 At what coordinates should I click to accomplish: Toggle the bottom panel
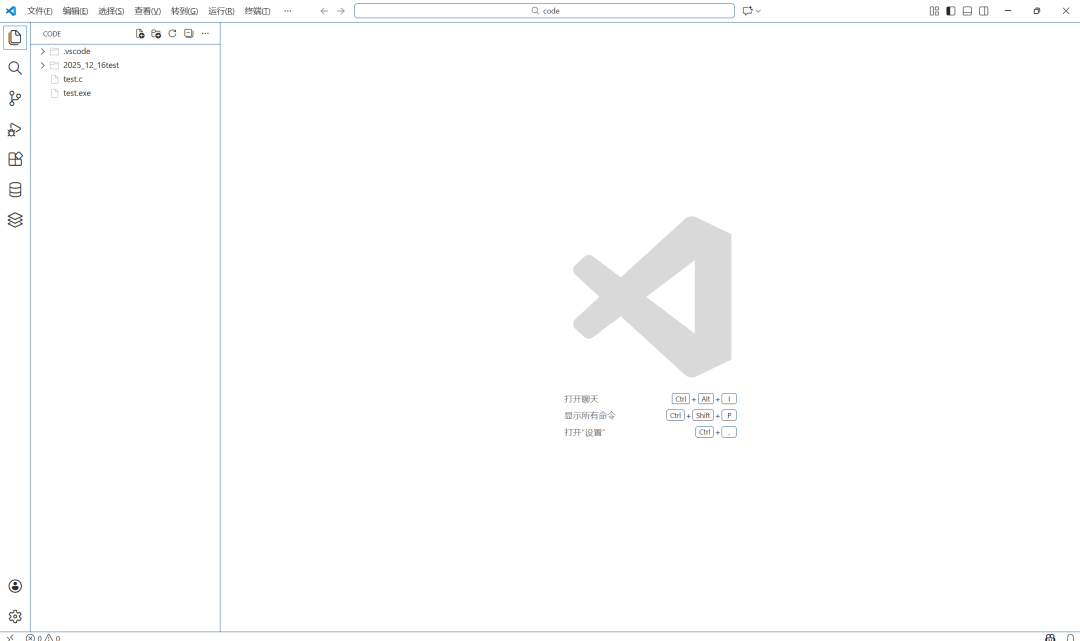coord(967,11)
